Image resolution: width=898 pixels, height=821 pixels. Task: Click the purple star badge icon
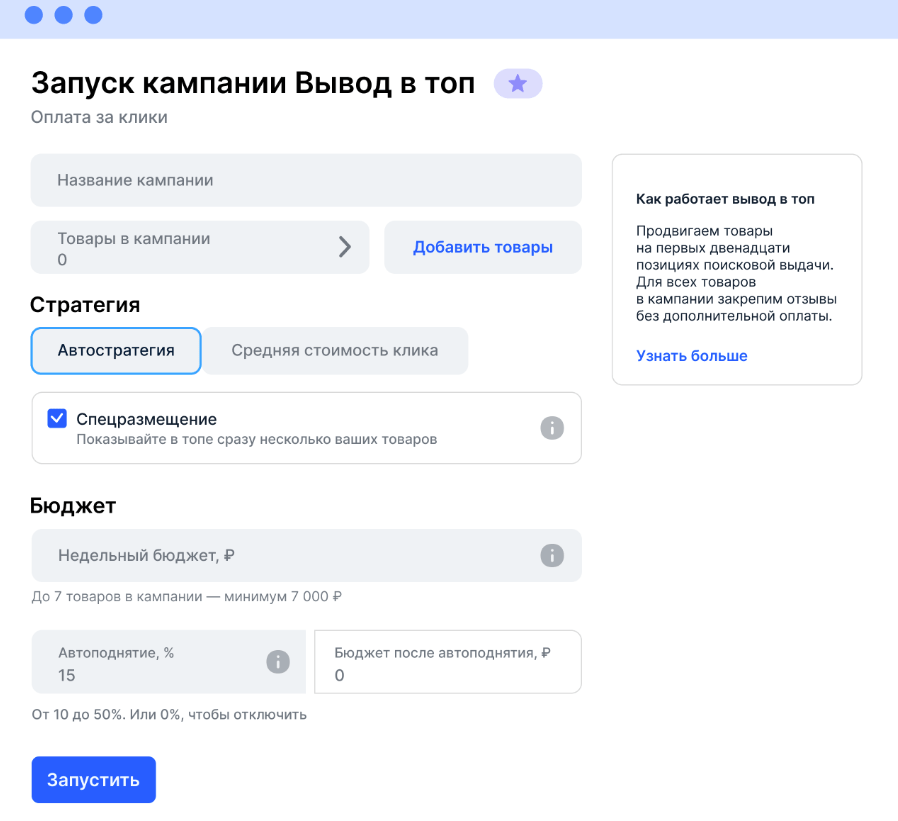pyautogui.click(x=518, y=84)
